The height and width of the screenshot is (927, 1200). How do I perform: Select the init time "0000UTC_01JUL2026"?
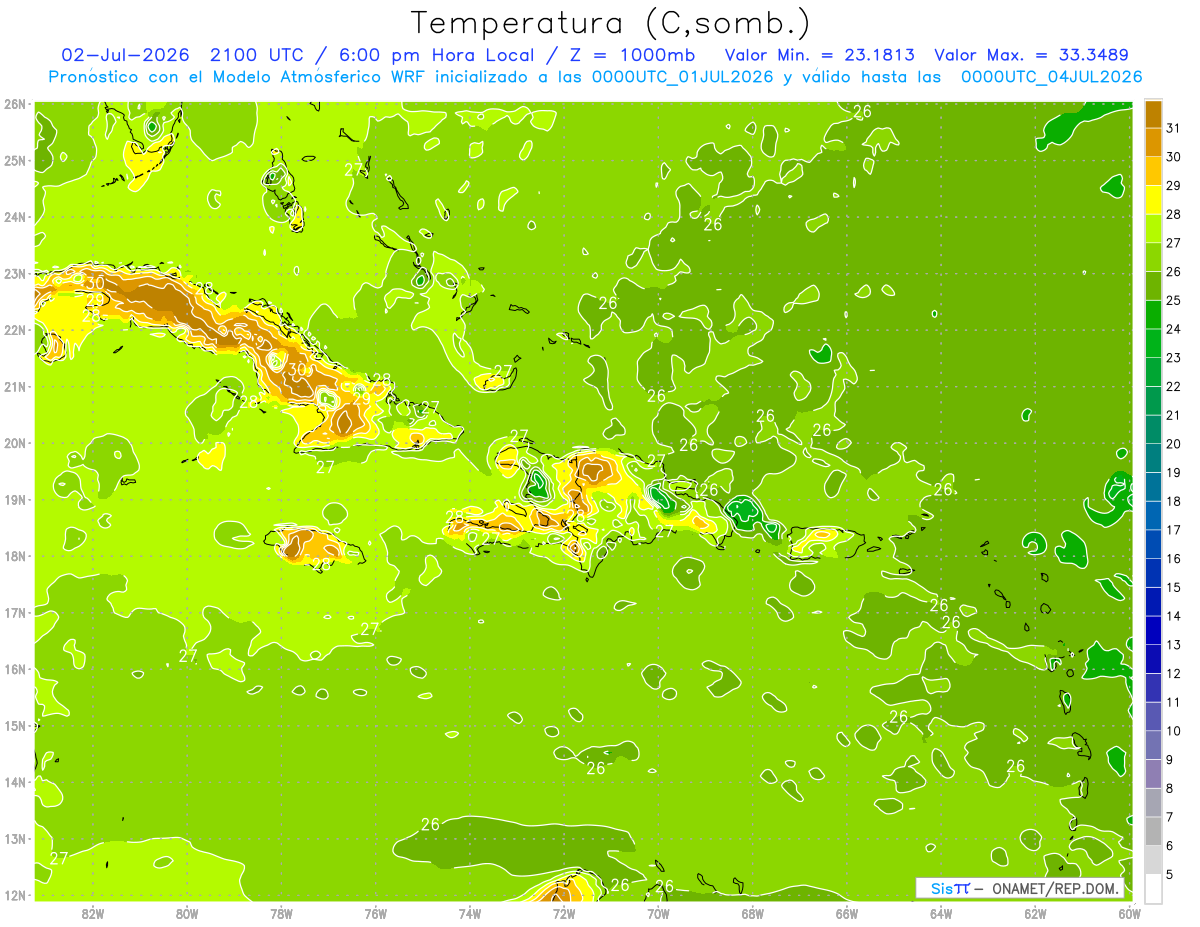683,76
